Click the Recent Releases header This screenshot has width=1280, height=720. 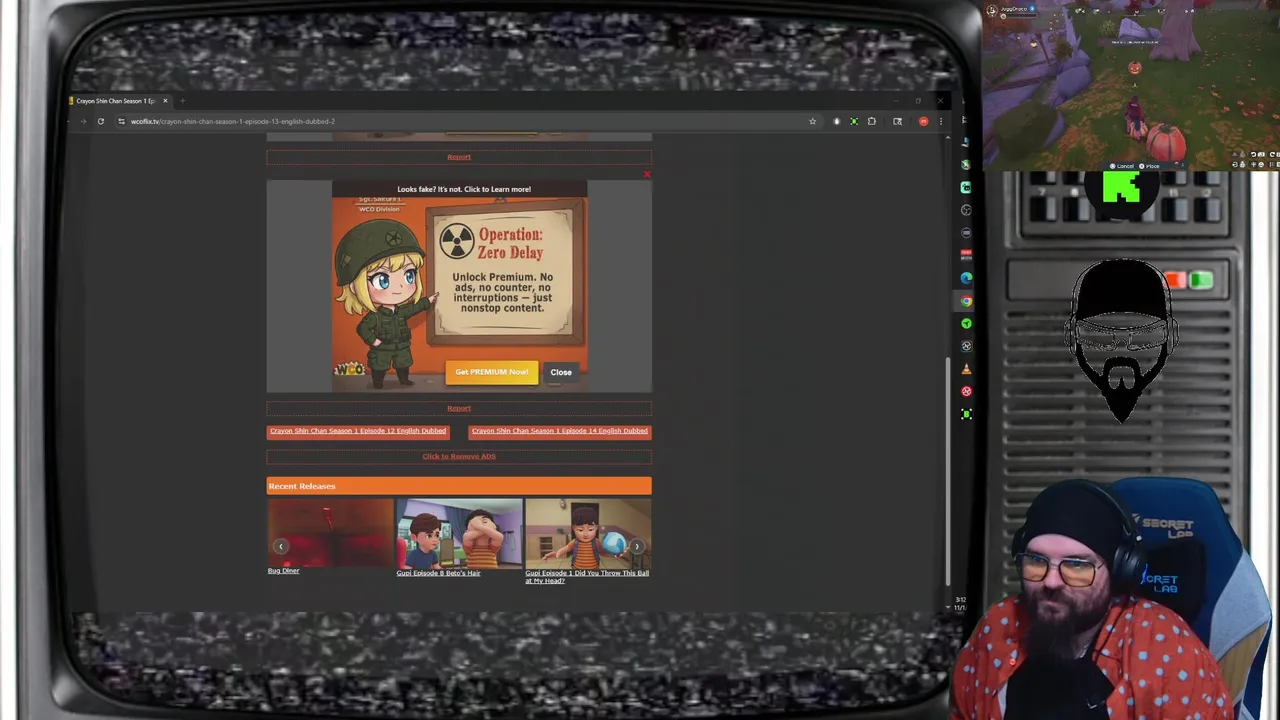[459, 486]
